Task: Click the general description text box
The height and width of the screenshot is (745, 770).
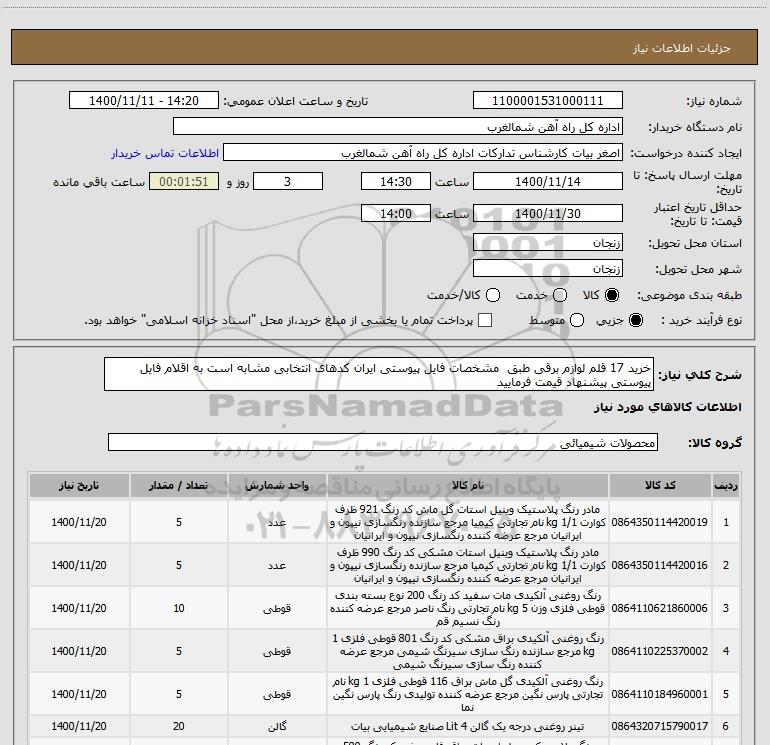Action: (379, 375)
